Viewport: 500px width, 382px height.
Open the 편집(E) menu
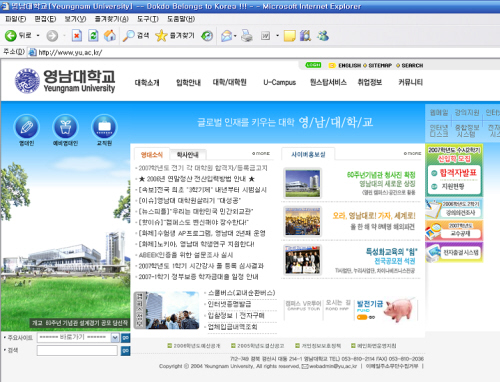pyautogui.click(x=45, y=19)
